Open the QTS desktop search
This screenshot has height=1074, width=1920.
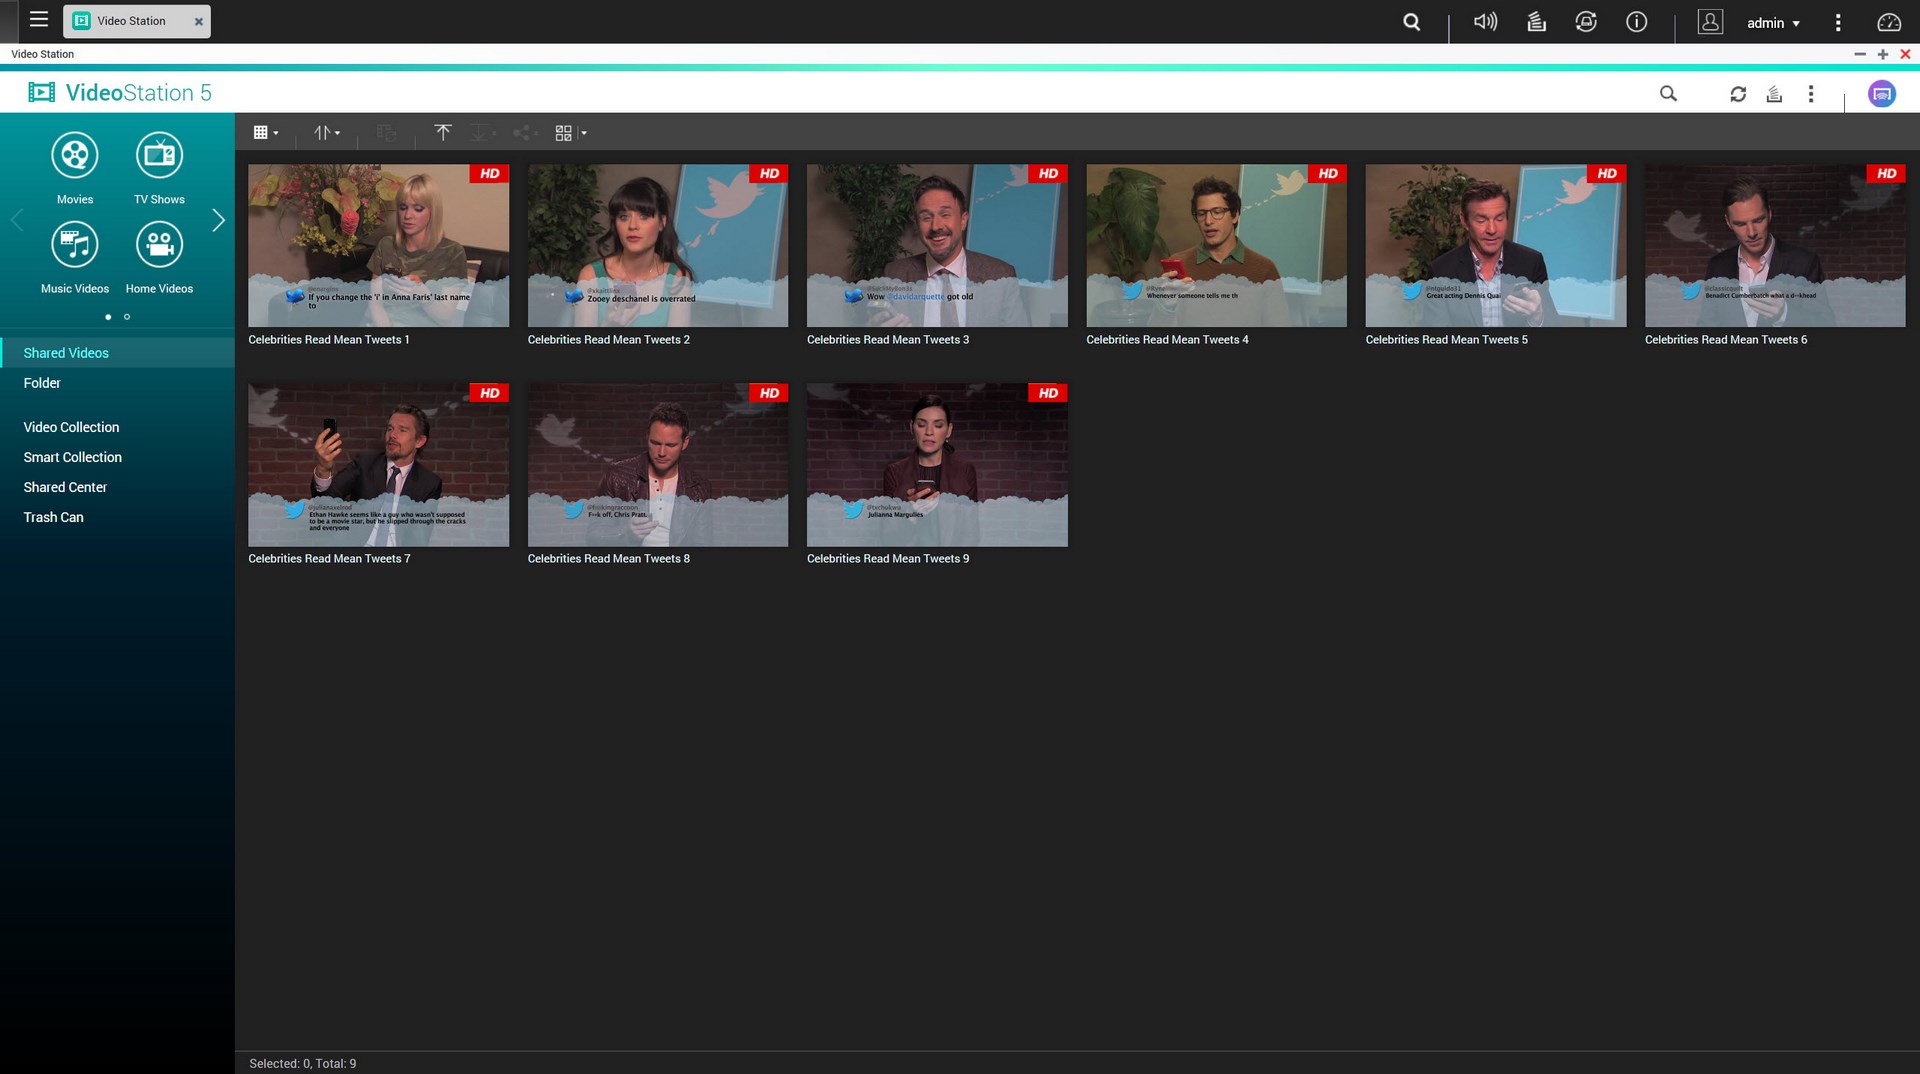[1411, 22]
